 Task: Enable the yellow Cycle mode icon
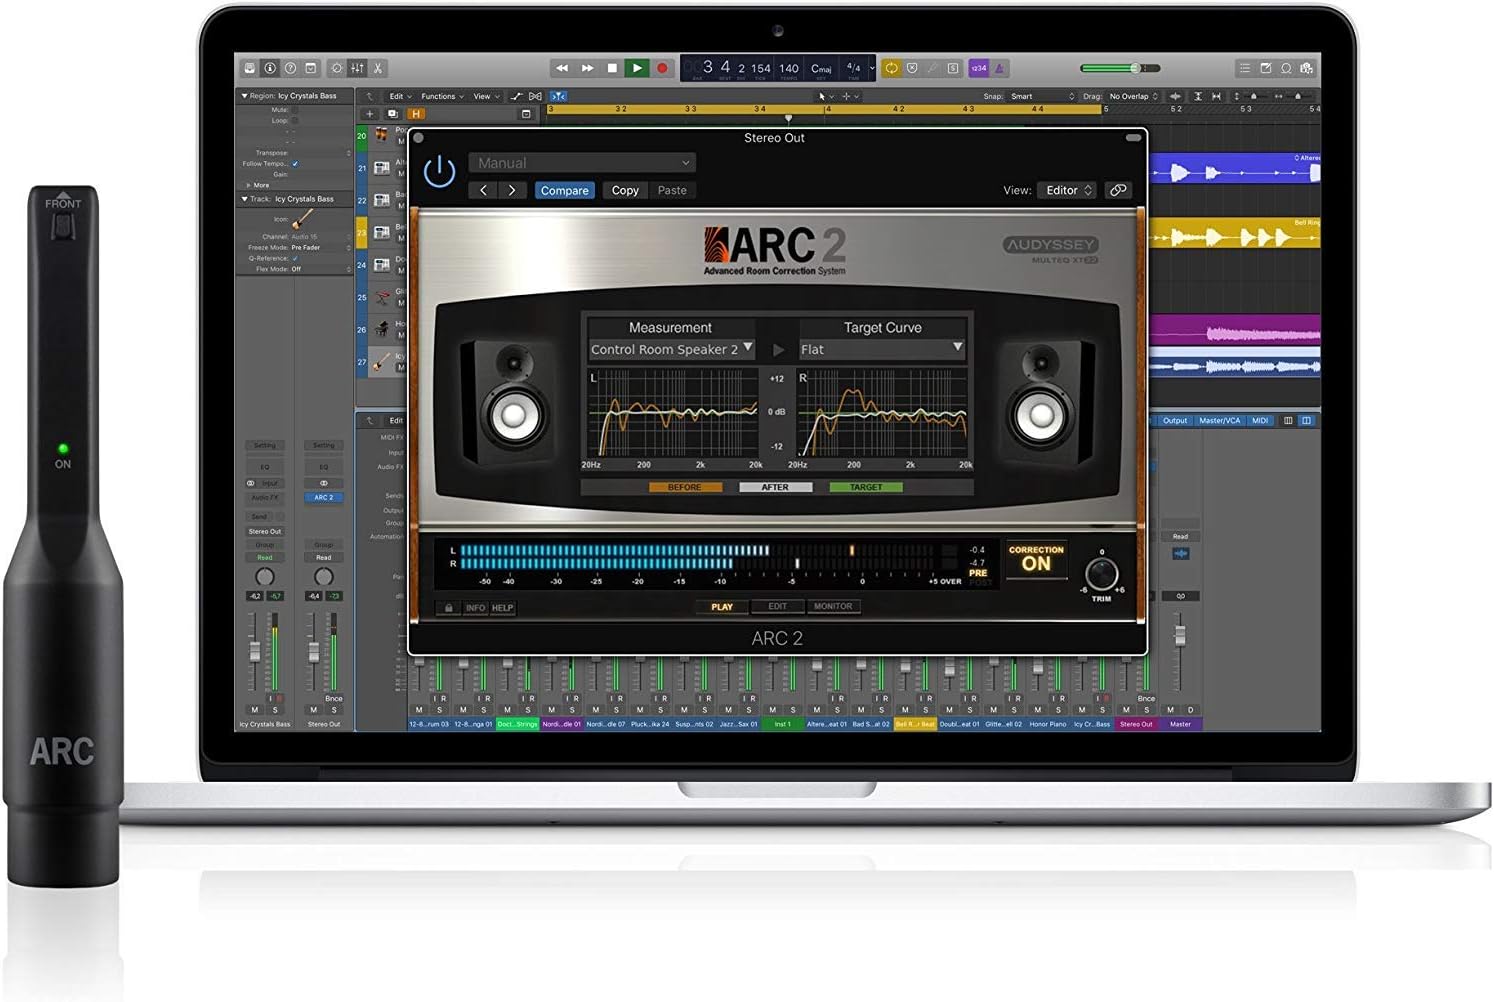[x=891, y=68]
